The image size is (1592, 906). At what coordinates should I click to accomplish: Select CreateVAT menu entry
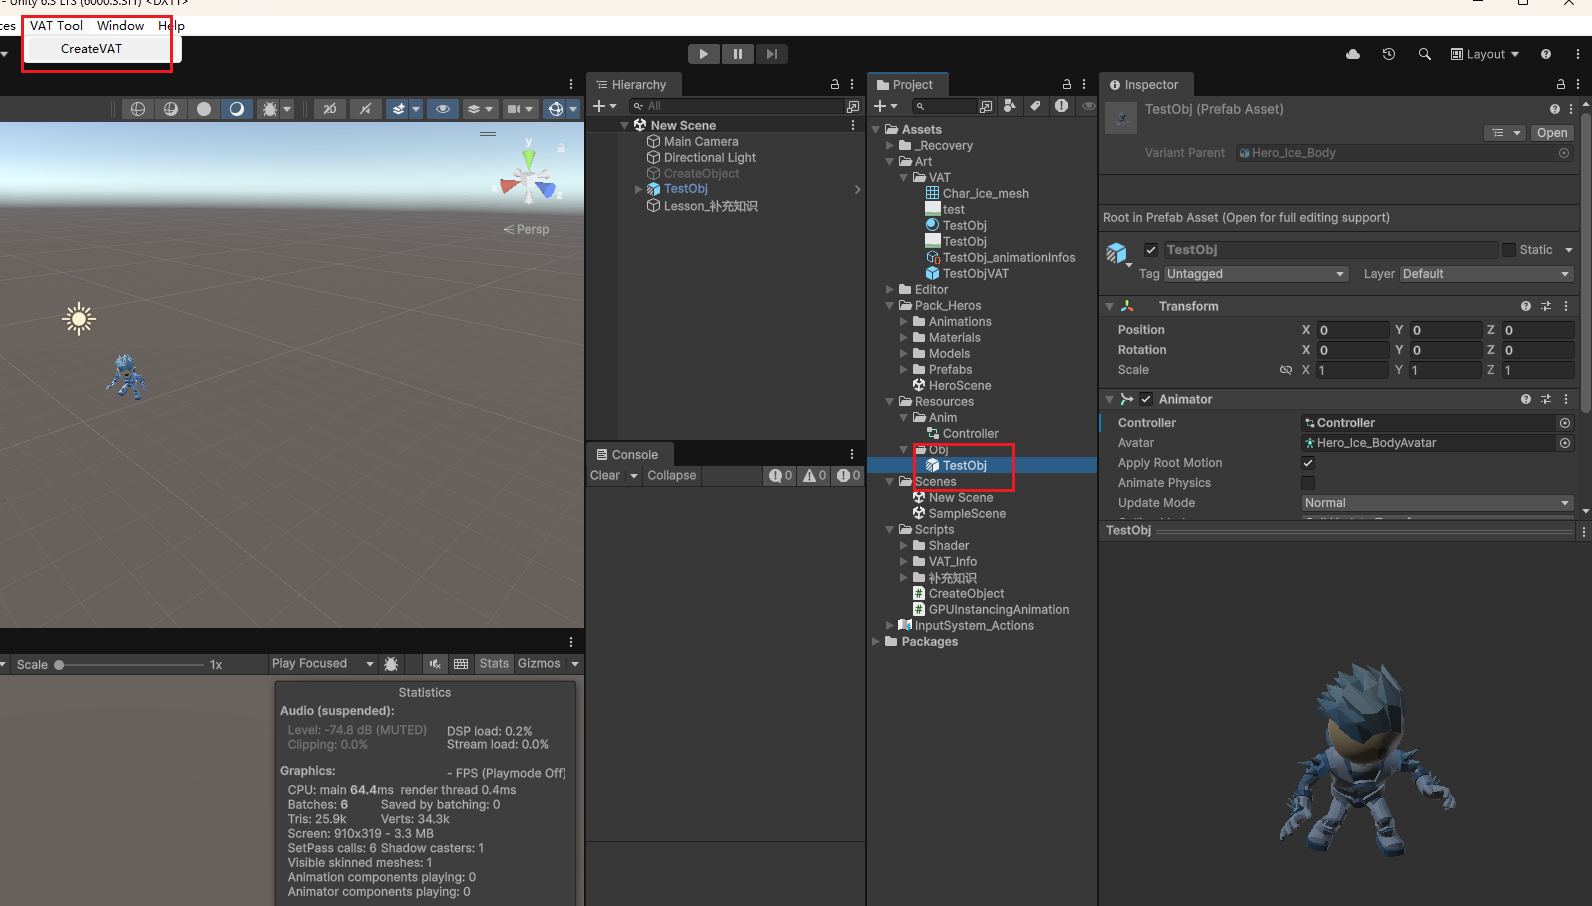(91, 49)
